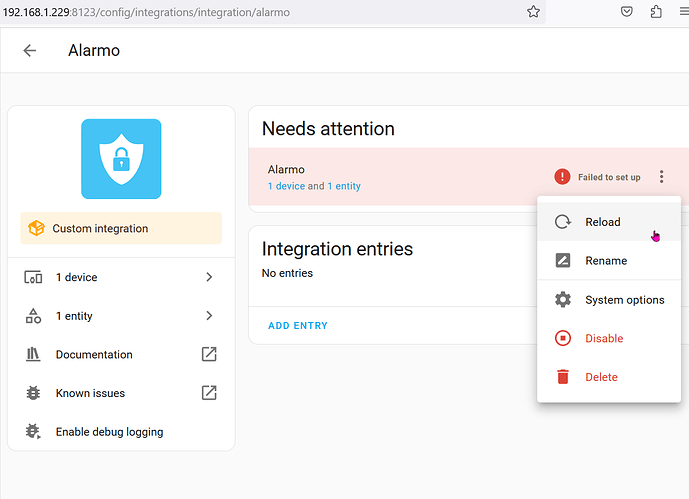Click the browser extensions puzzle icon
Viewport: 689px width, 499px height.
(x=656, y=12)
